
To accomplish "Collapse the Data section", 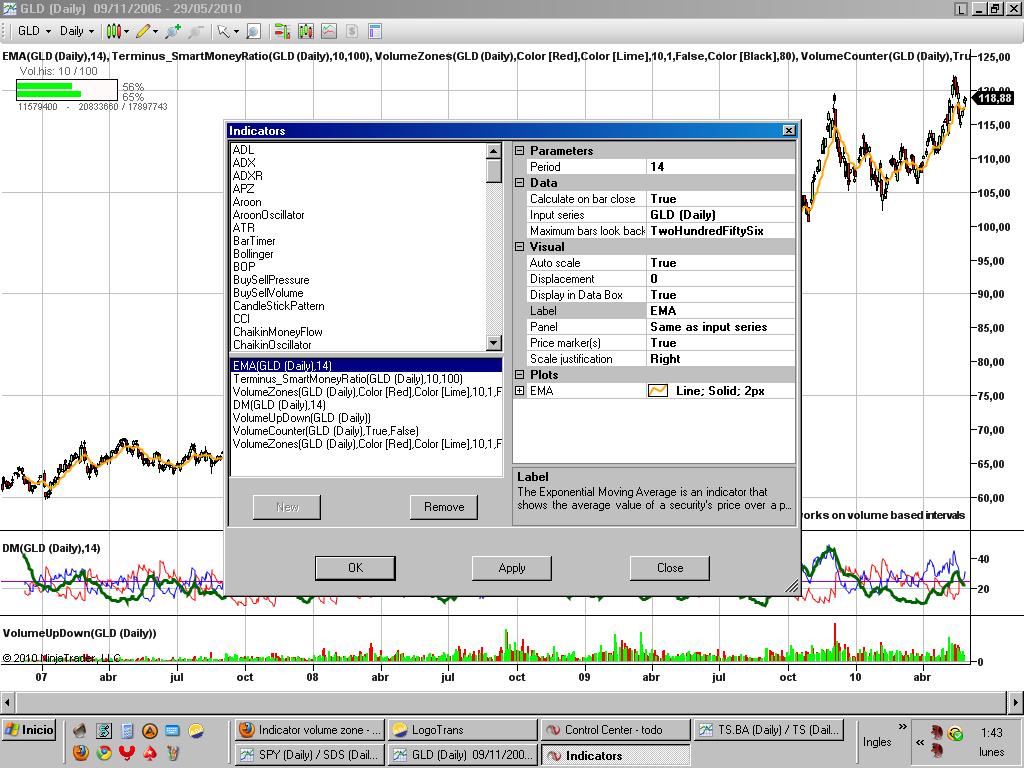I will click(x=520, y=183).
